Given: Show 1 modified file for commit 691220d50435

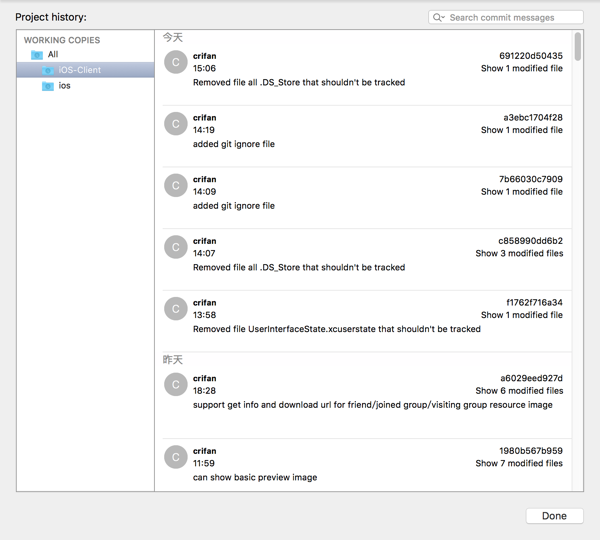Looking at the screenshot, I should [x=521, y=69].
